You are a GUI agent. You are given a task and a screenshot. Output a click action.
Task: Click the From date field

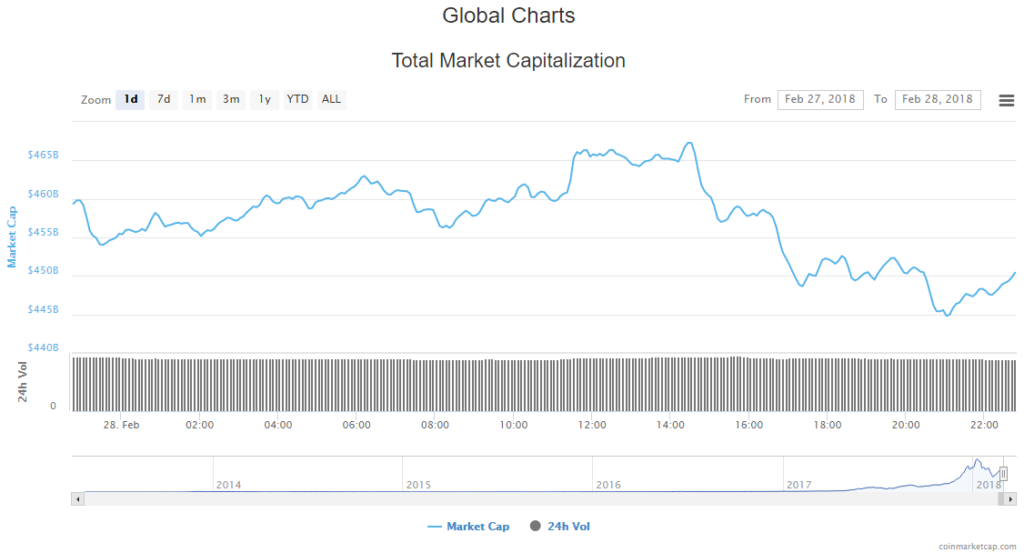[x=820, y=99]
